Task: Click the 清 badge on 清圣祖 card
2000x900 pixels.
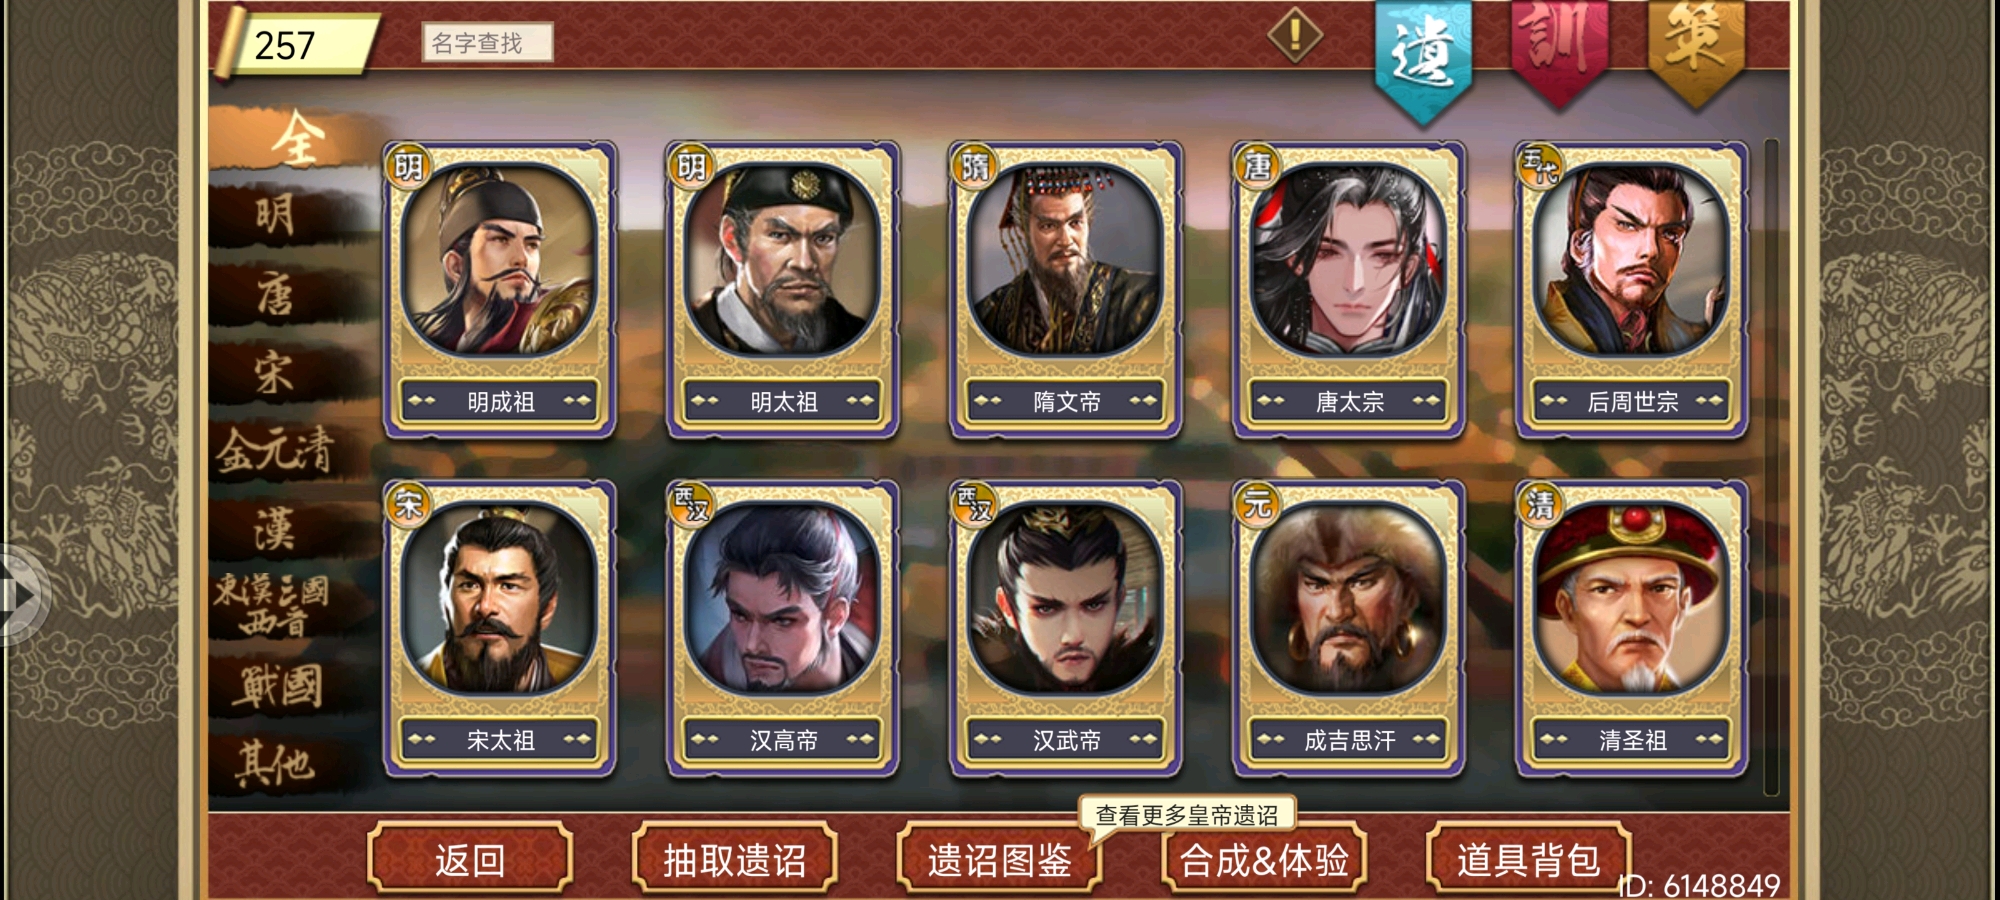Action: pyautogui.click(x=1540, y=504)
